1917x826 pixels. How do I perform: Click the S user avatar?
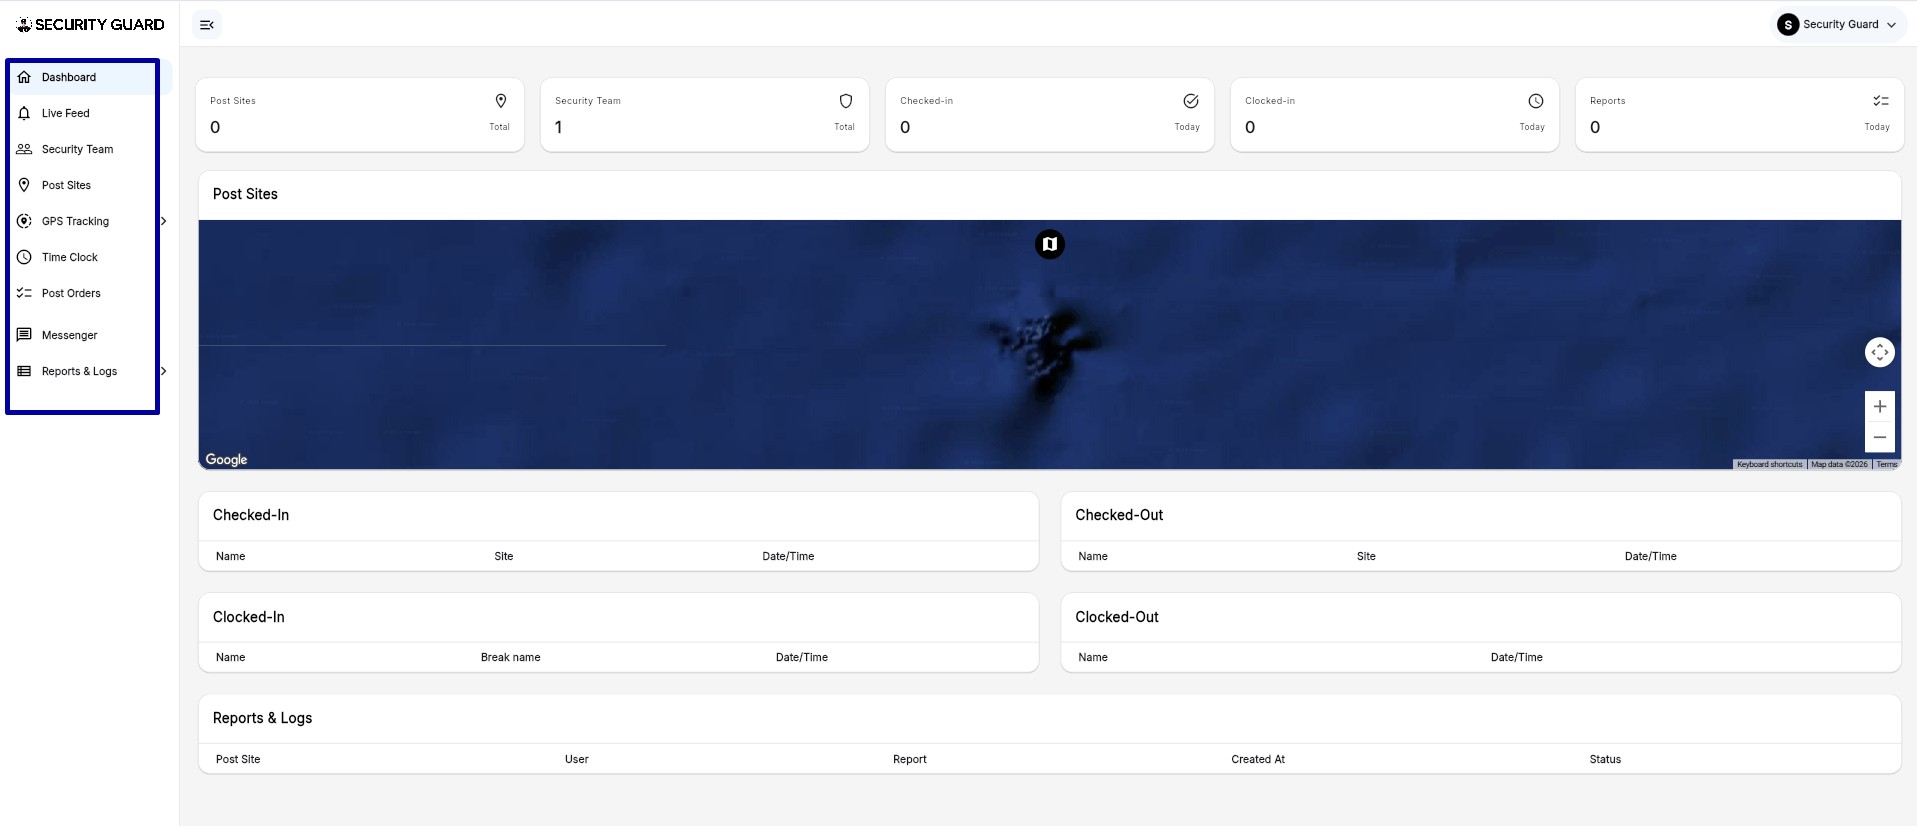click(x=1788, y=25)
